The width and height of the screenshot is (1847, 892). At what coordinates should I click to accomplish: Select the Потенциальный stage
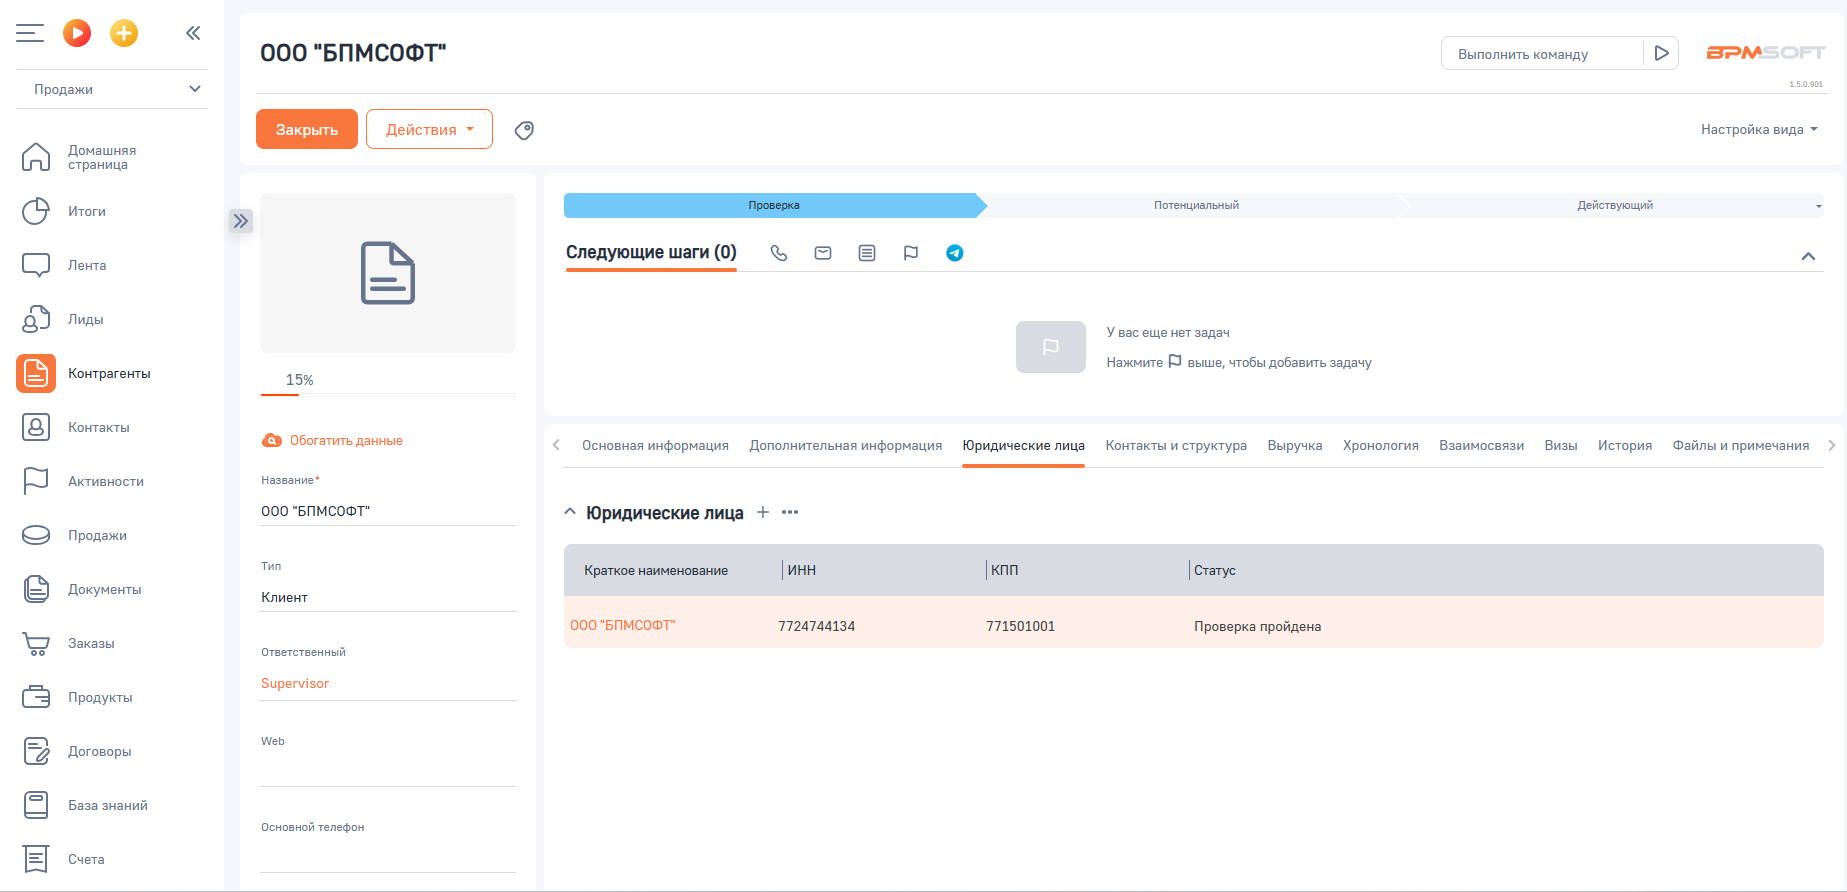[1196, 205]
